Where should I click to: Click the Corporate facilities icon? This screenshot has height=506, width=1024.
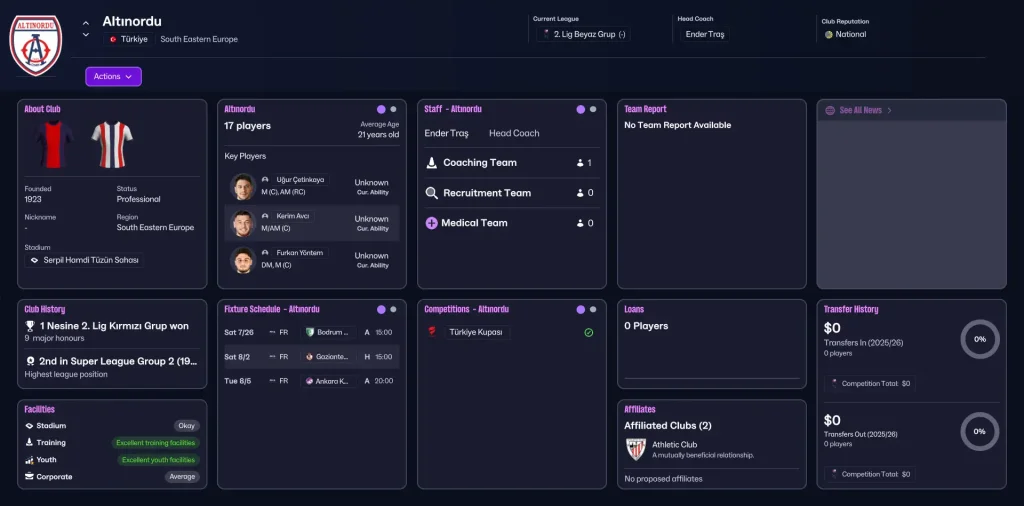pos(29,477)
